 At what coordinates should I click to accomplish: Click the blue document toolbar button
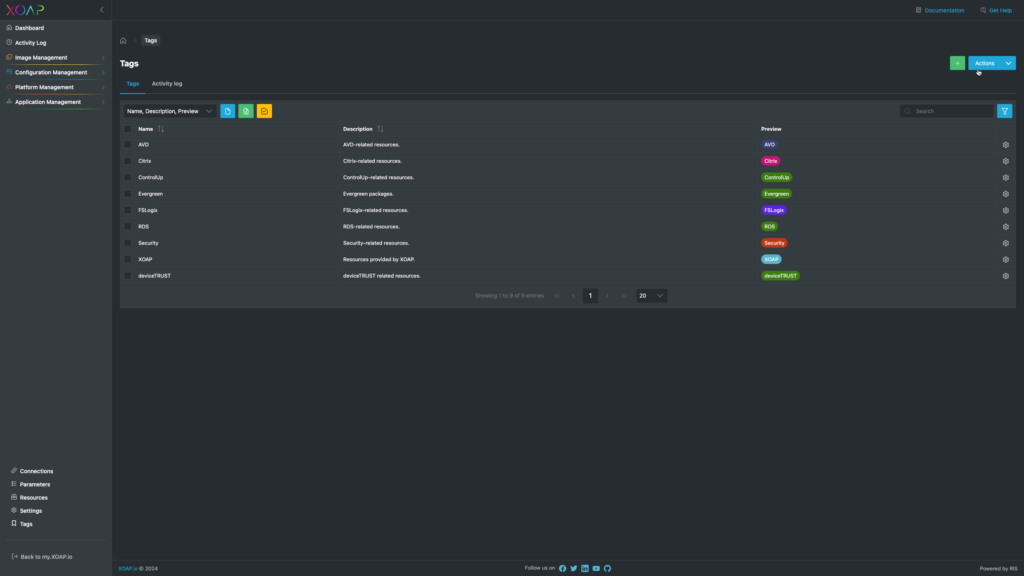pos(227,111)
